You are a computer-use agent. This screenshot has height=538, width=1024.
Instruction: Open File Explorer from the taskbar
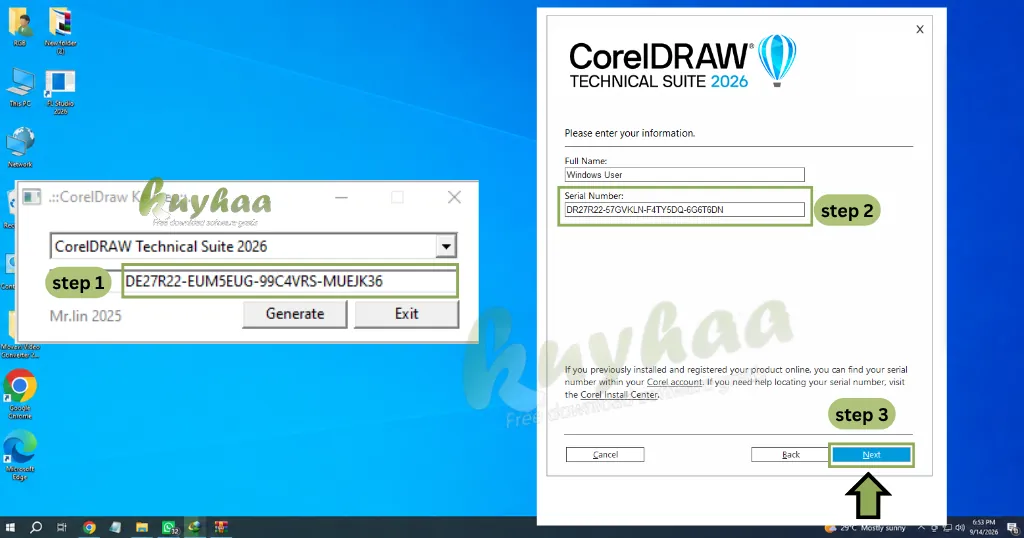click(x=142, y=527)
